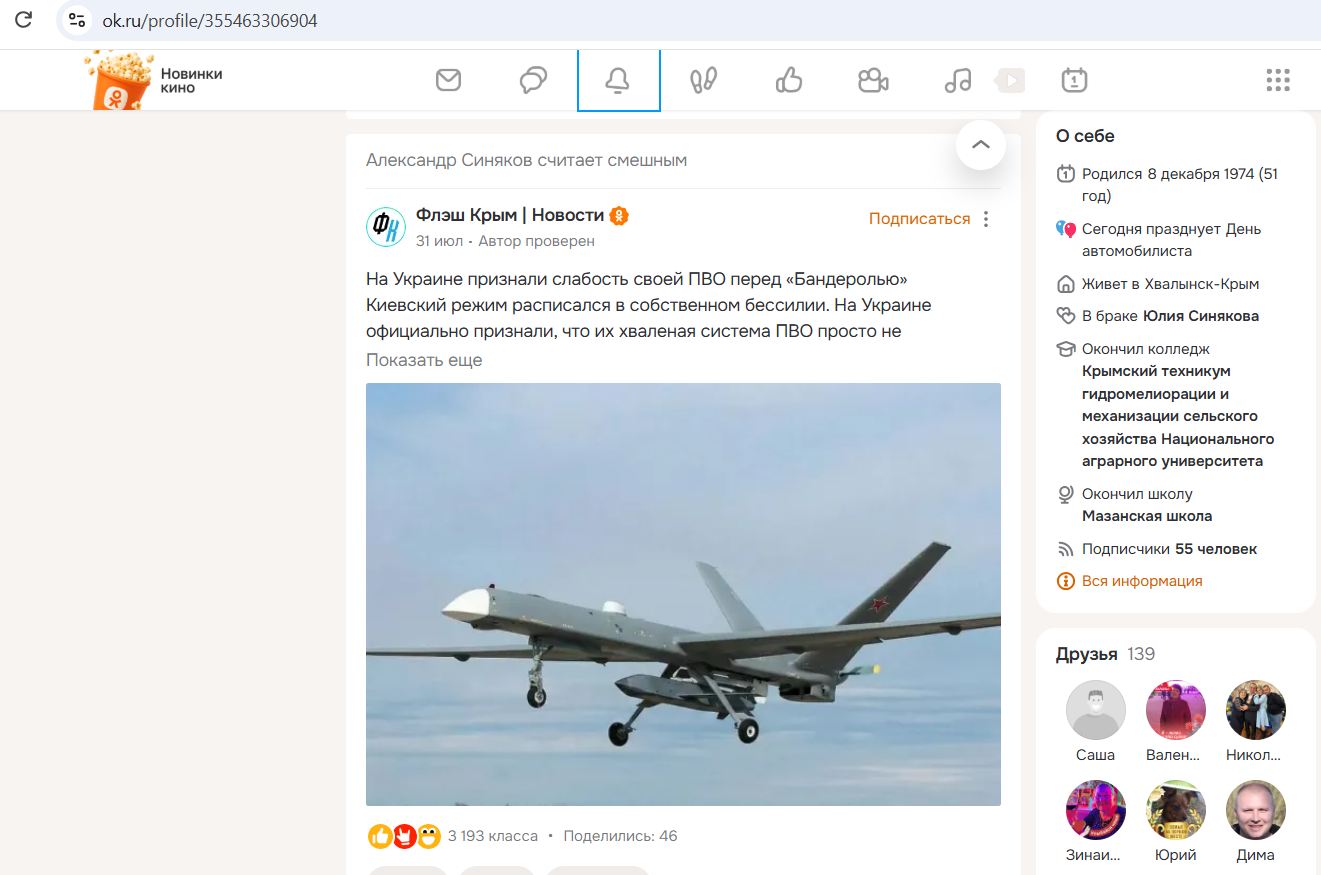Open the friend avatar labeled Никол...
The image size is (1321, 875).
(1256, 710)
